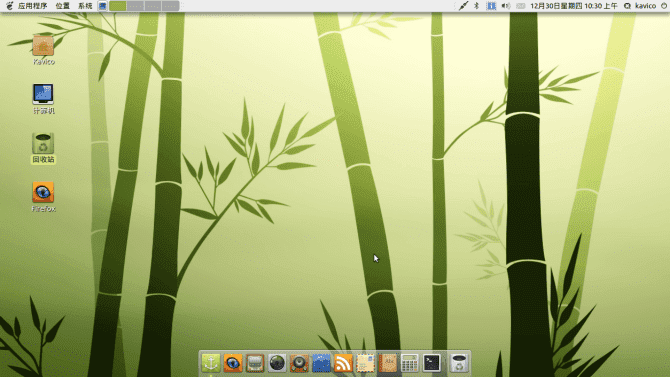Click the Bluetooth icon in the tray
Viewport: 670px width, 377px height.
coord(476,6)
